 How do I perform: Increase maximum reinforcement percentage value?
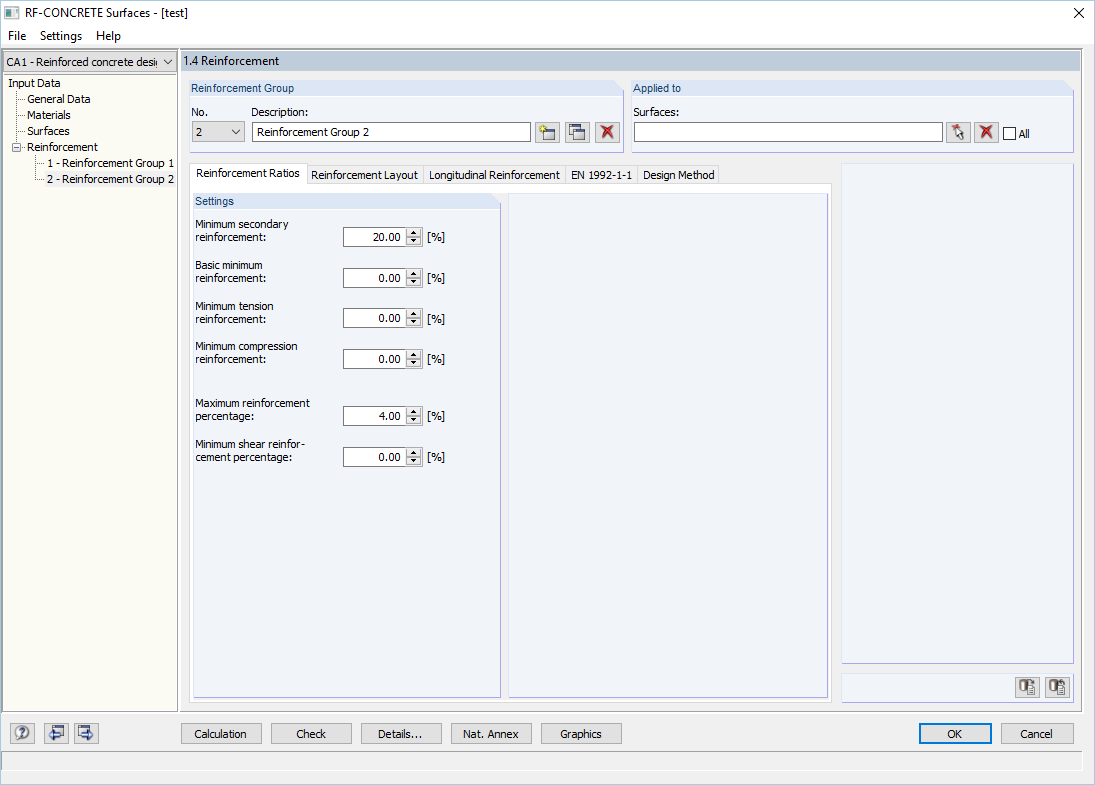pyautogui.click(x=414, y=412)
